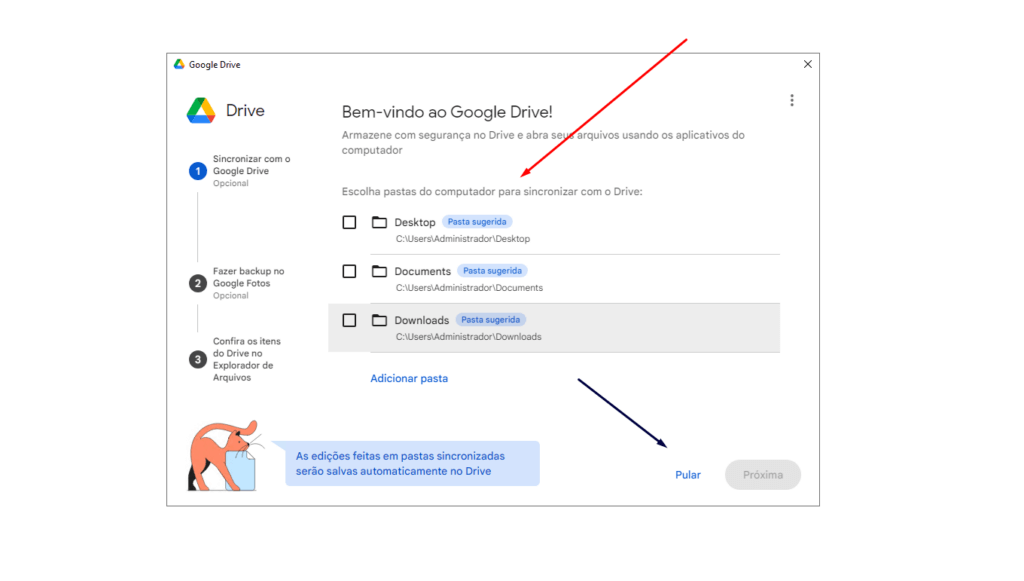Click the Downloads folder name
This screenshot has width=1024, height=581.
[x=421, y=321]
